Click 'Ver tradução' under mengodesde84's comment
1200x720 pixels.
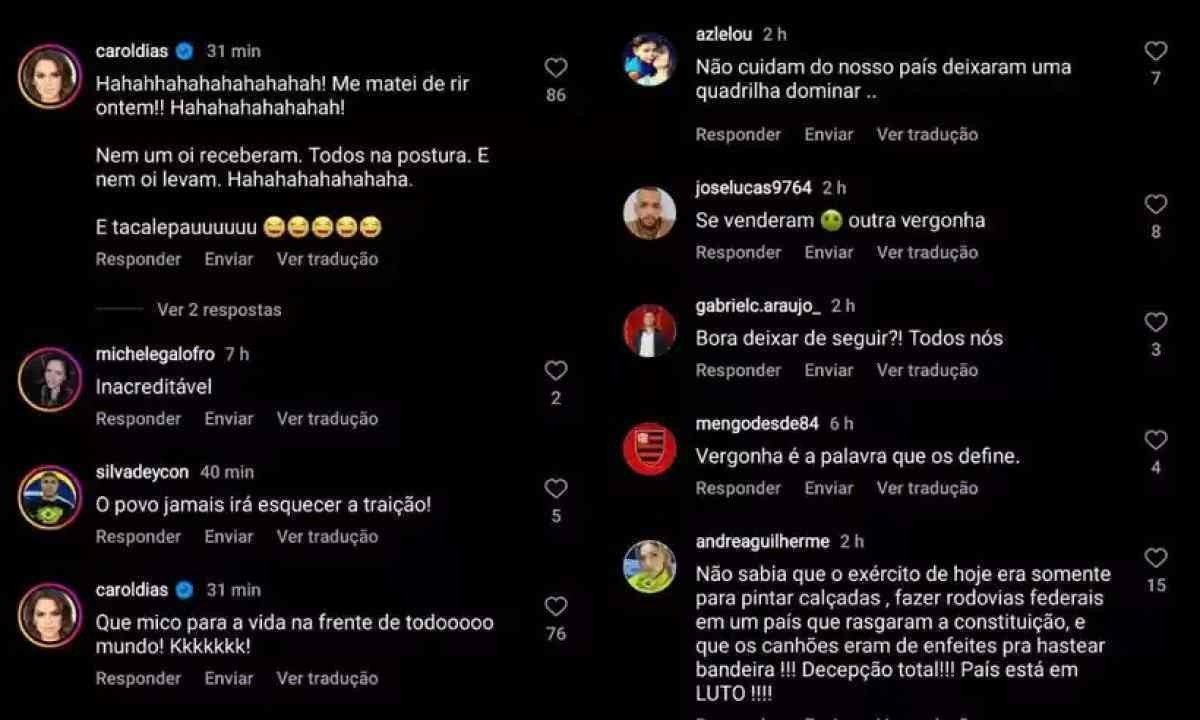click(927, 488)
